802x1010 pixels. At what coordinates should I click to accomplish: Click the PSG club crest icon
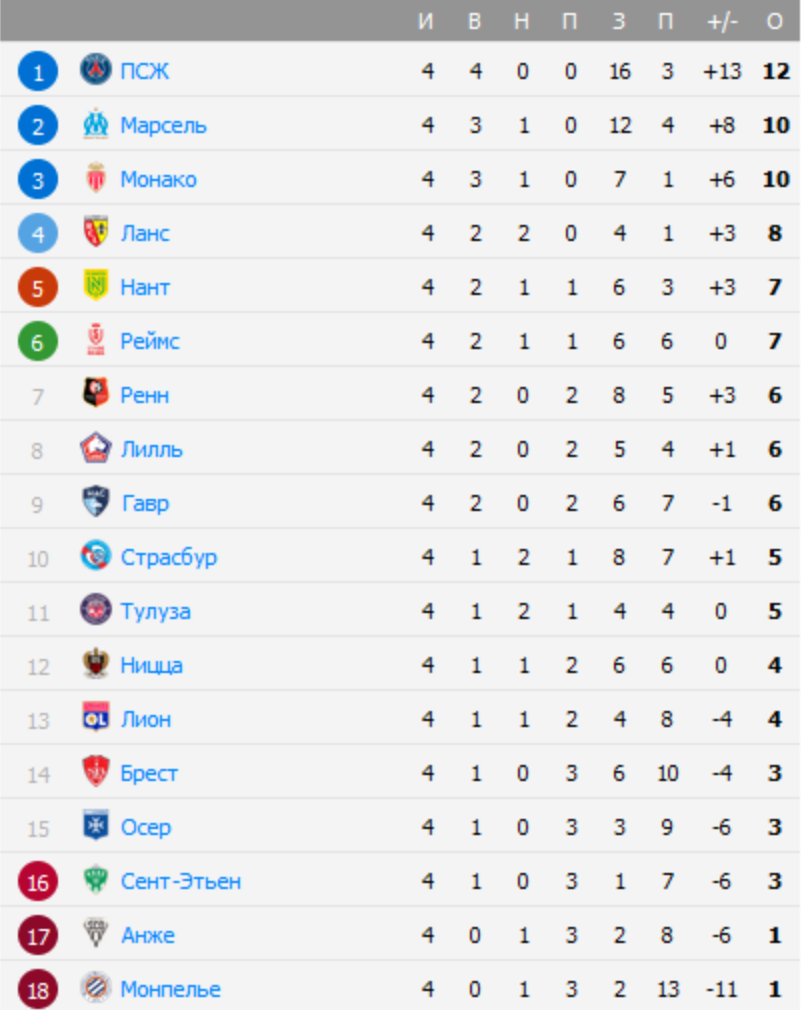pyautogui.click(x=96, y=71)
